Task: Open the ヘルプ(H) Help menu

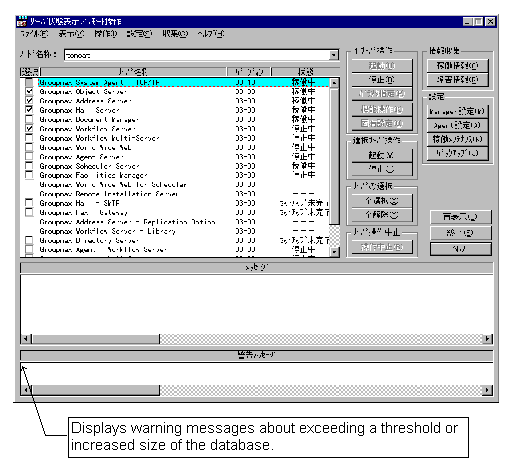Action: click(x=211, y=34)
